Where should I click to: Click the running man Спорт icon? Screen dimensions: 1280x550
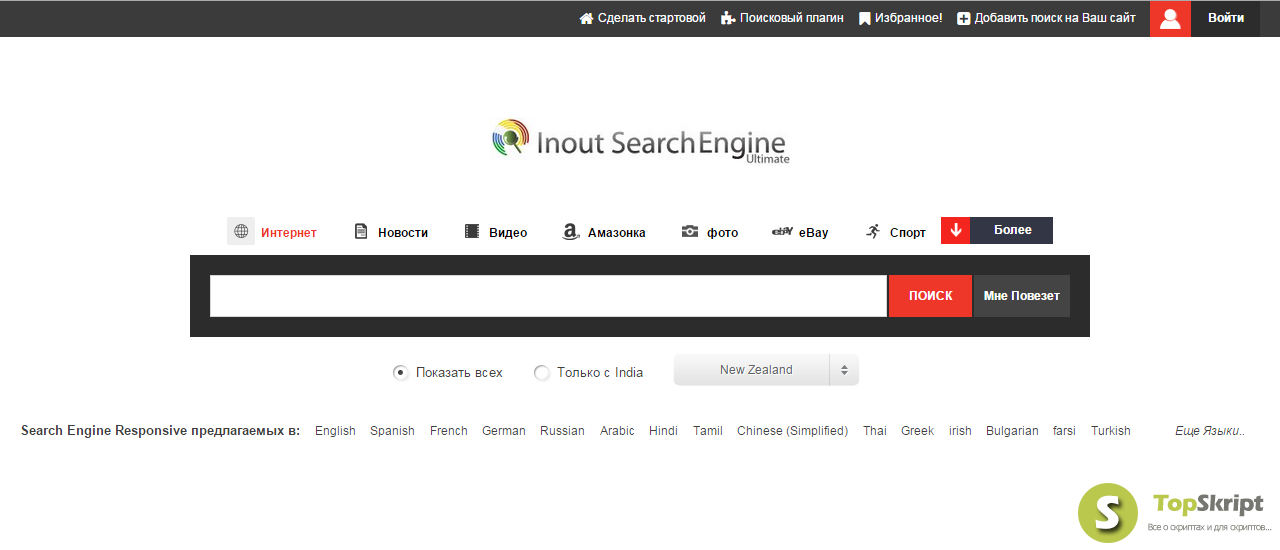[874, 231]
